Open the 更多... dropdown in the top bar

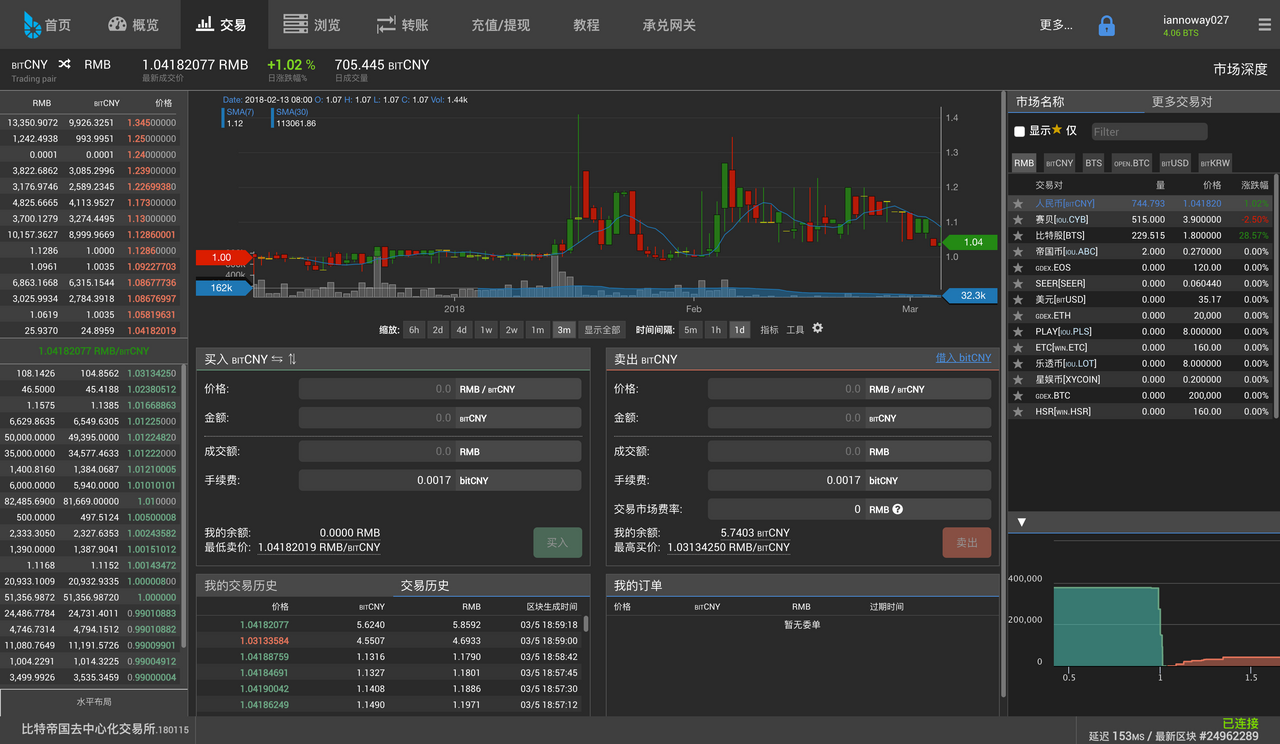click(1056, 25)
